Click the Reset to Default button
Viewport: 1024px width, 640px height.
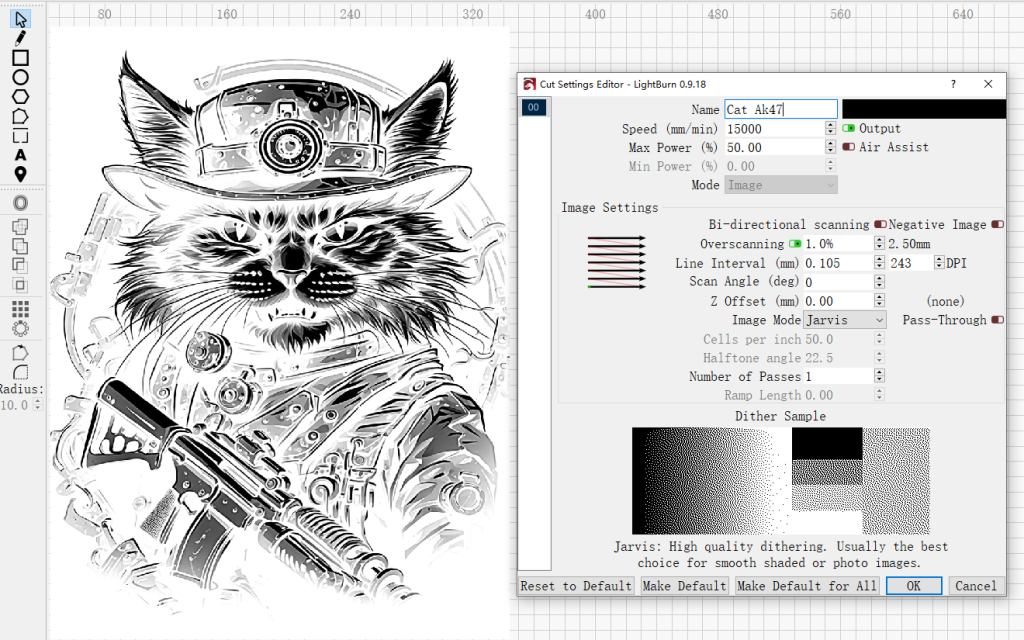click(x=575, y=586)
